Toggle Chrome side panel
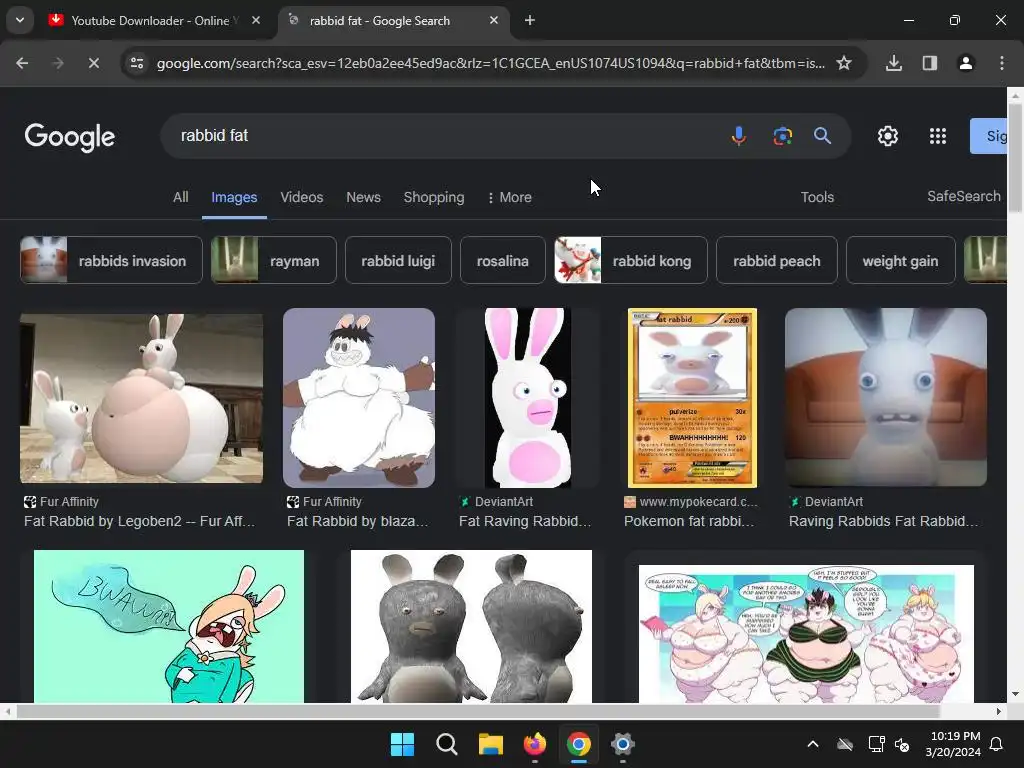Screen dimensions: 1024x768 tap(930, 63)
